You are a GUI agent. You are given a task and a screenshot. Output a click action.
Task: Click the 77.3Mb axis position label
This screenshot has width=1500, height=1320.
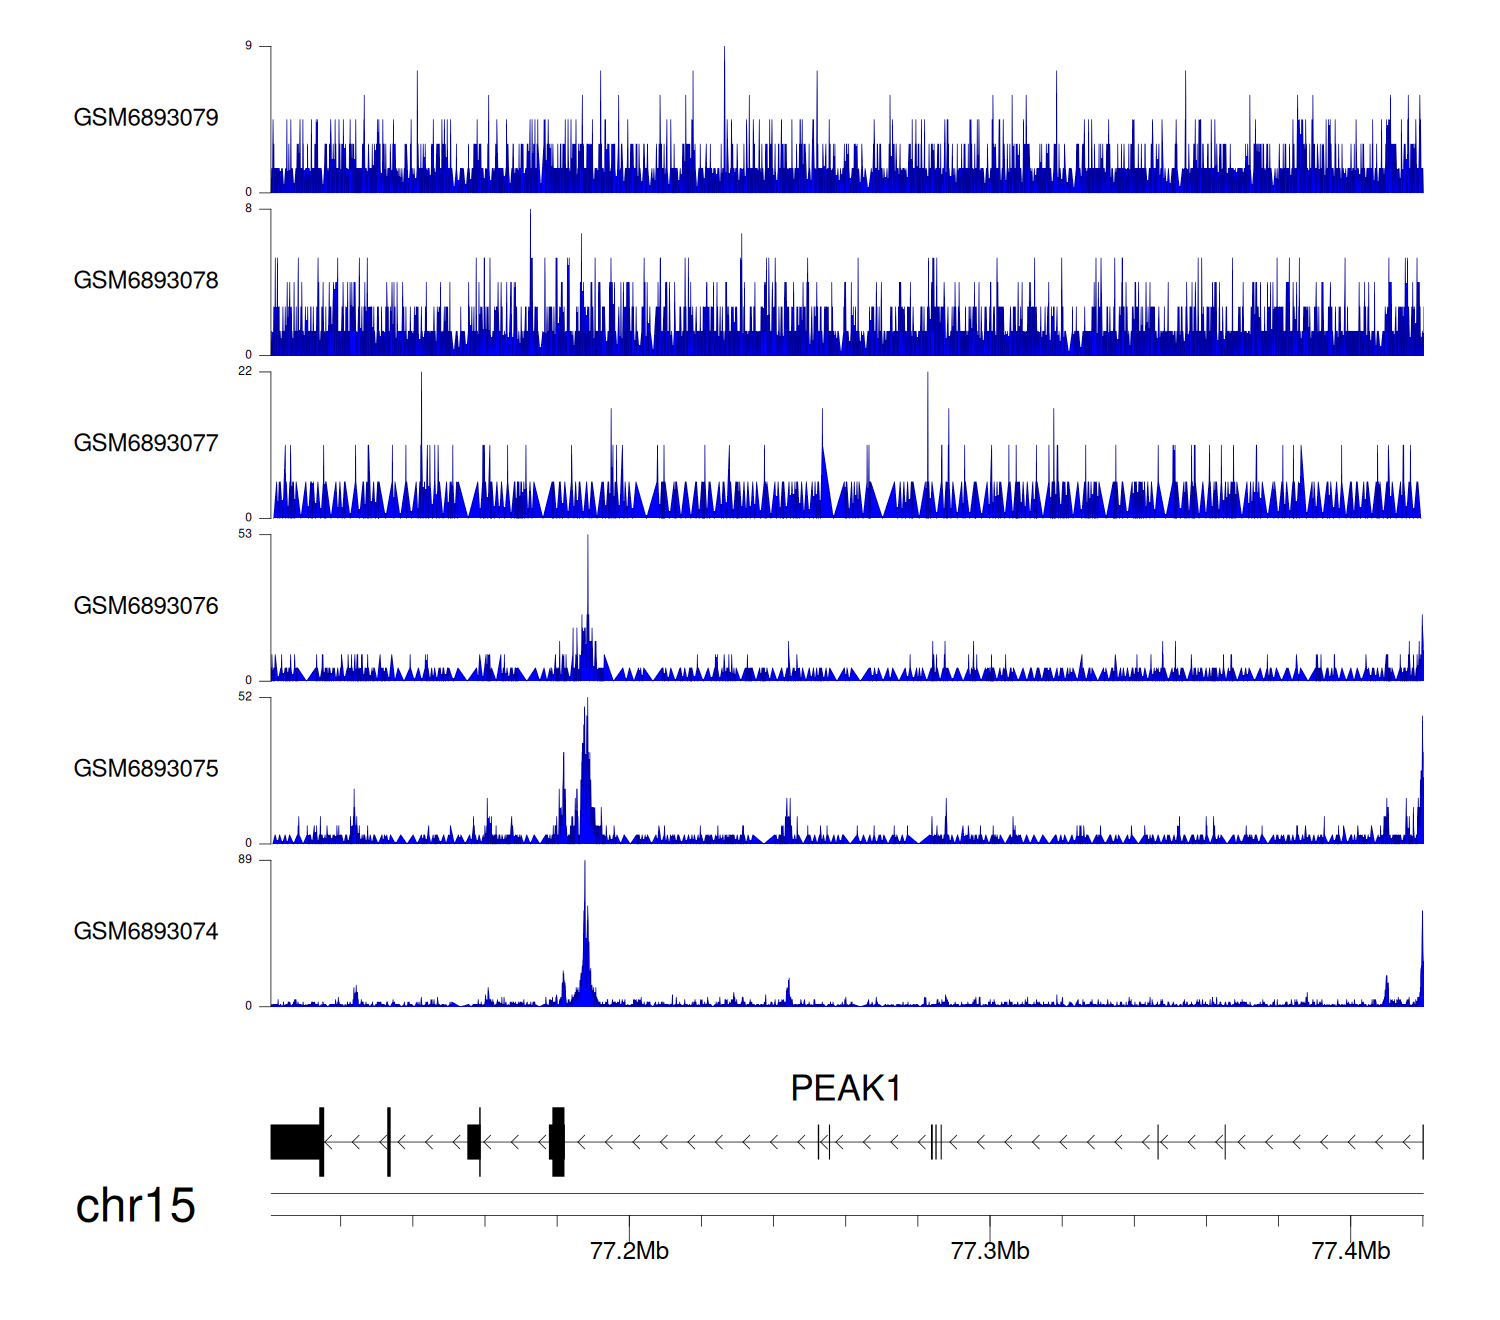pyautogui.click(x=990, y=1251)
